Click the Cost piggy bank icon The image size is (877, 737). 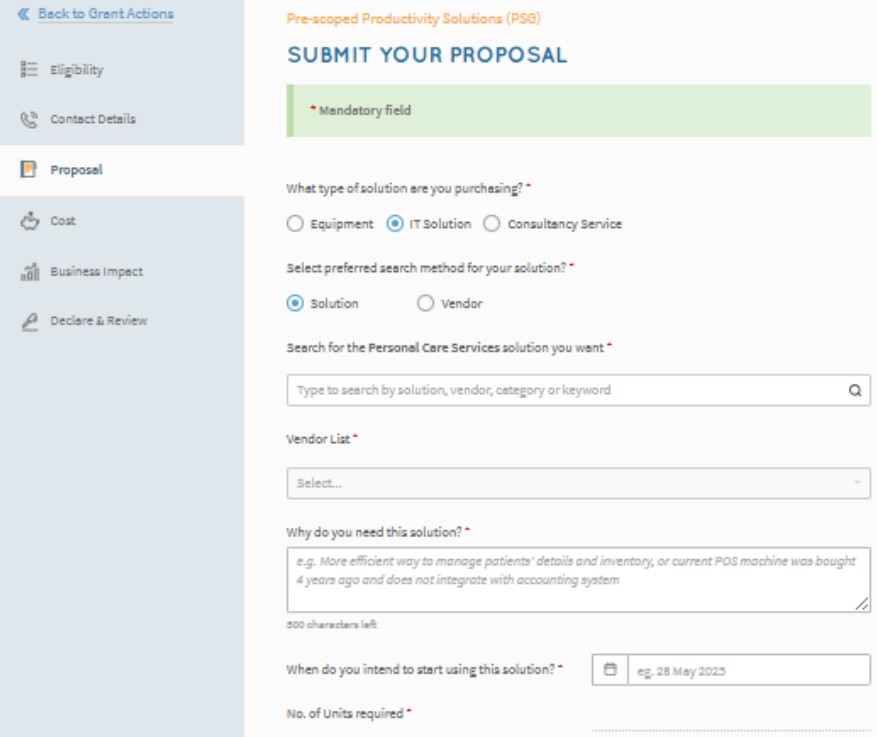pos(28,220)
